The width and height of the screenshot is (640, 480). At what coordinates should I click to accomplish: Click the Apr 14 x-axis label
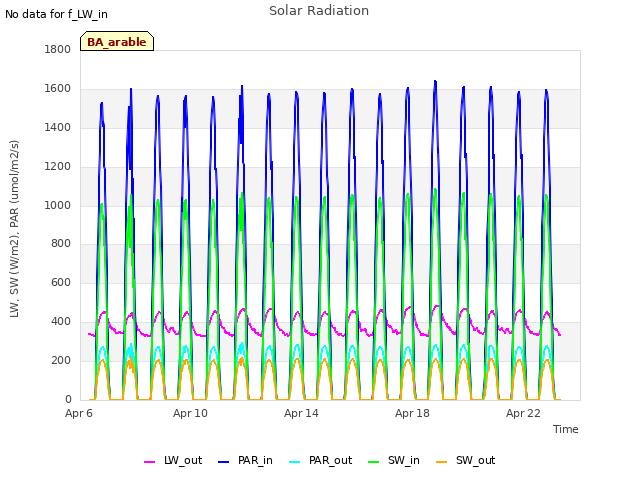301,413
